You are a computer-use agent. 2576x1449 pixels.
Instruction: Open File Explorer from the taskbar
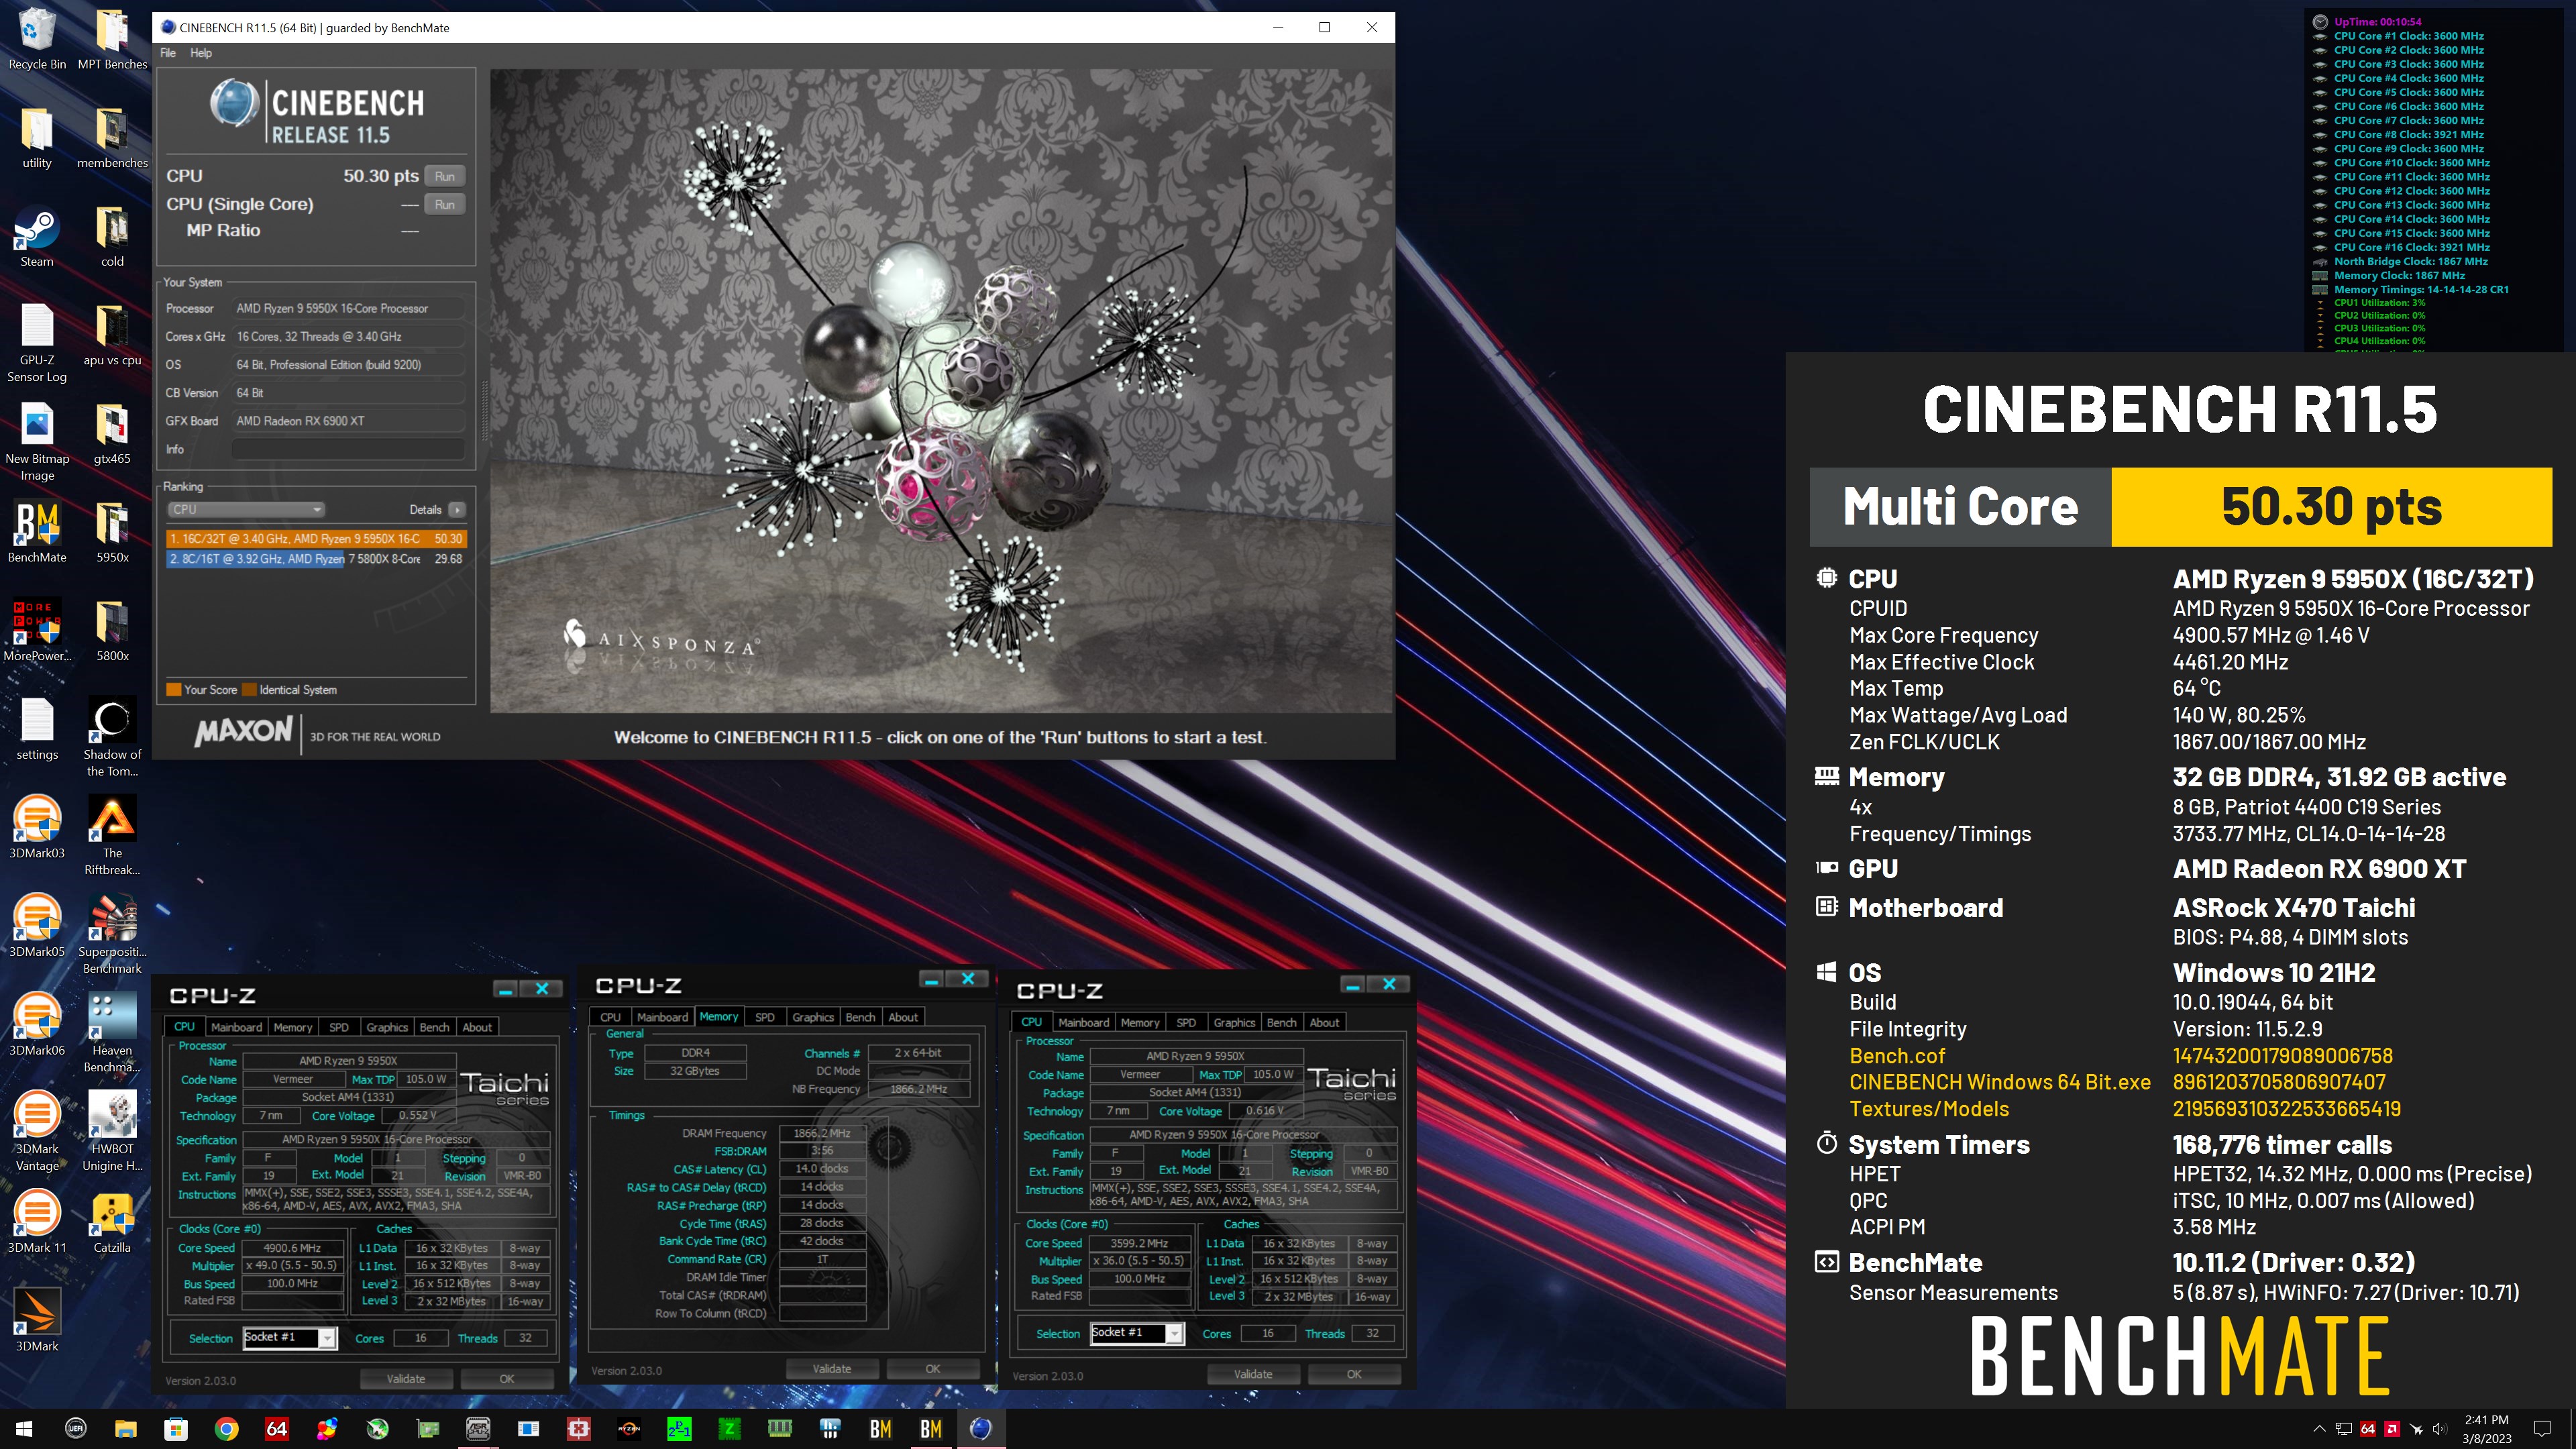tap(126, 1429)
